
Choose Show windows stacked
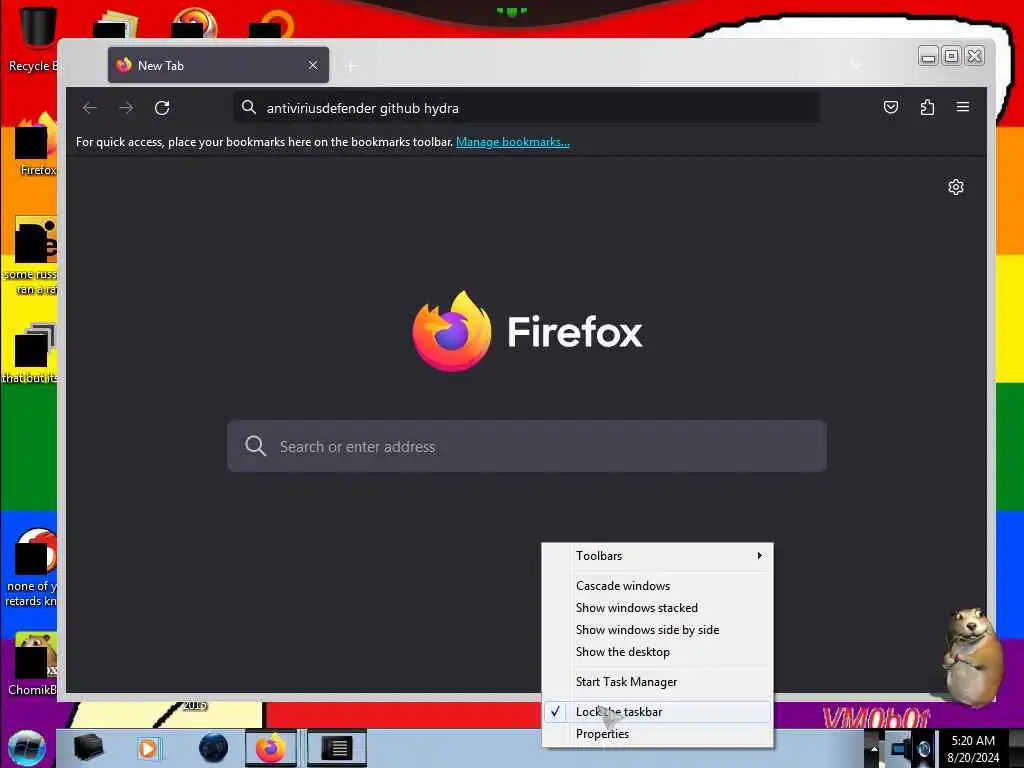click(658, 608)
